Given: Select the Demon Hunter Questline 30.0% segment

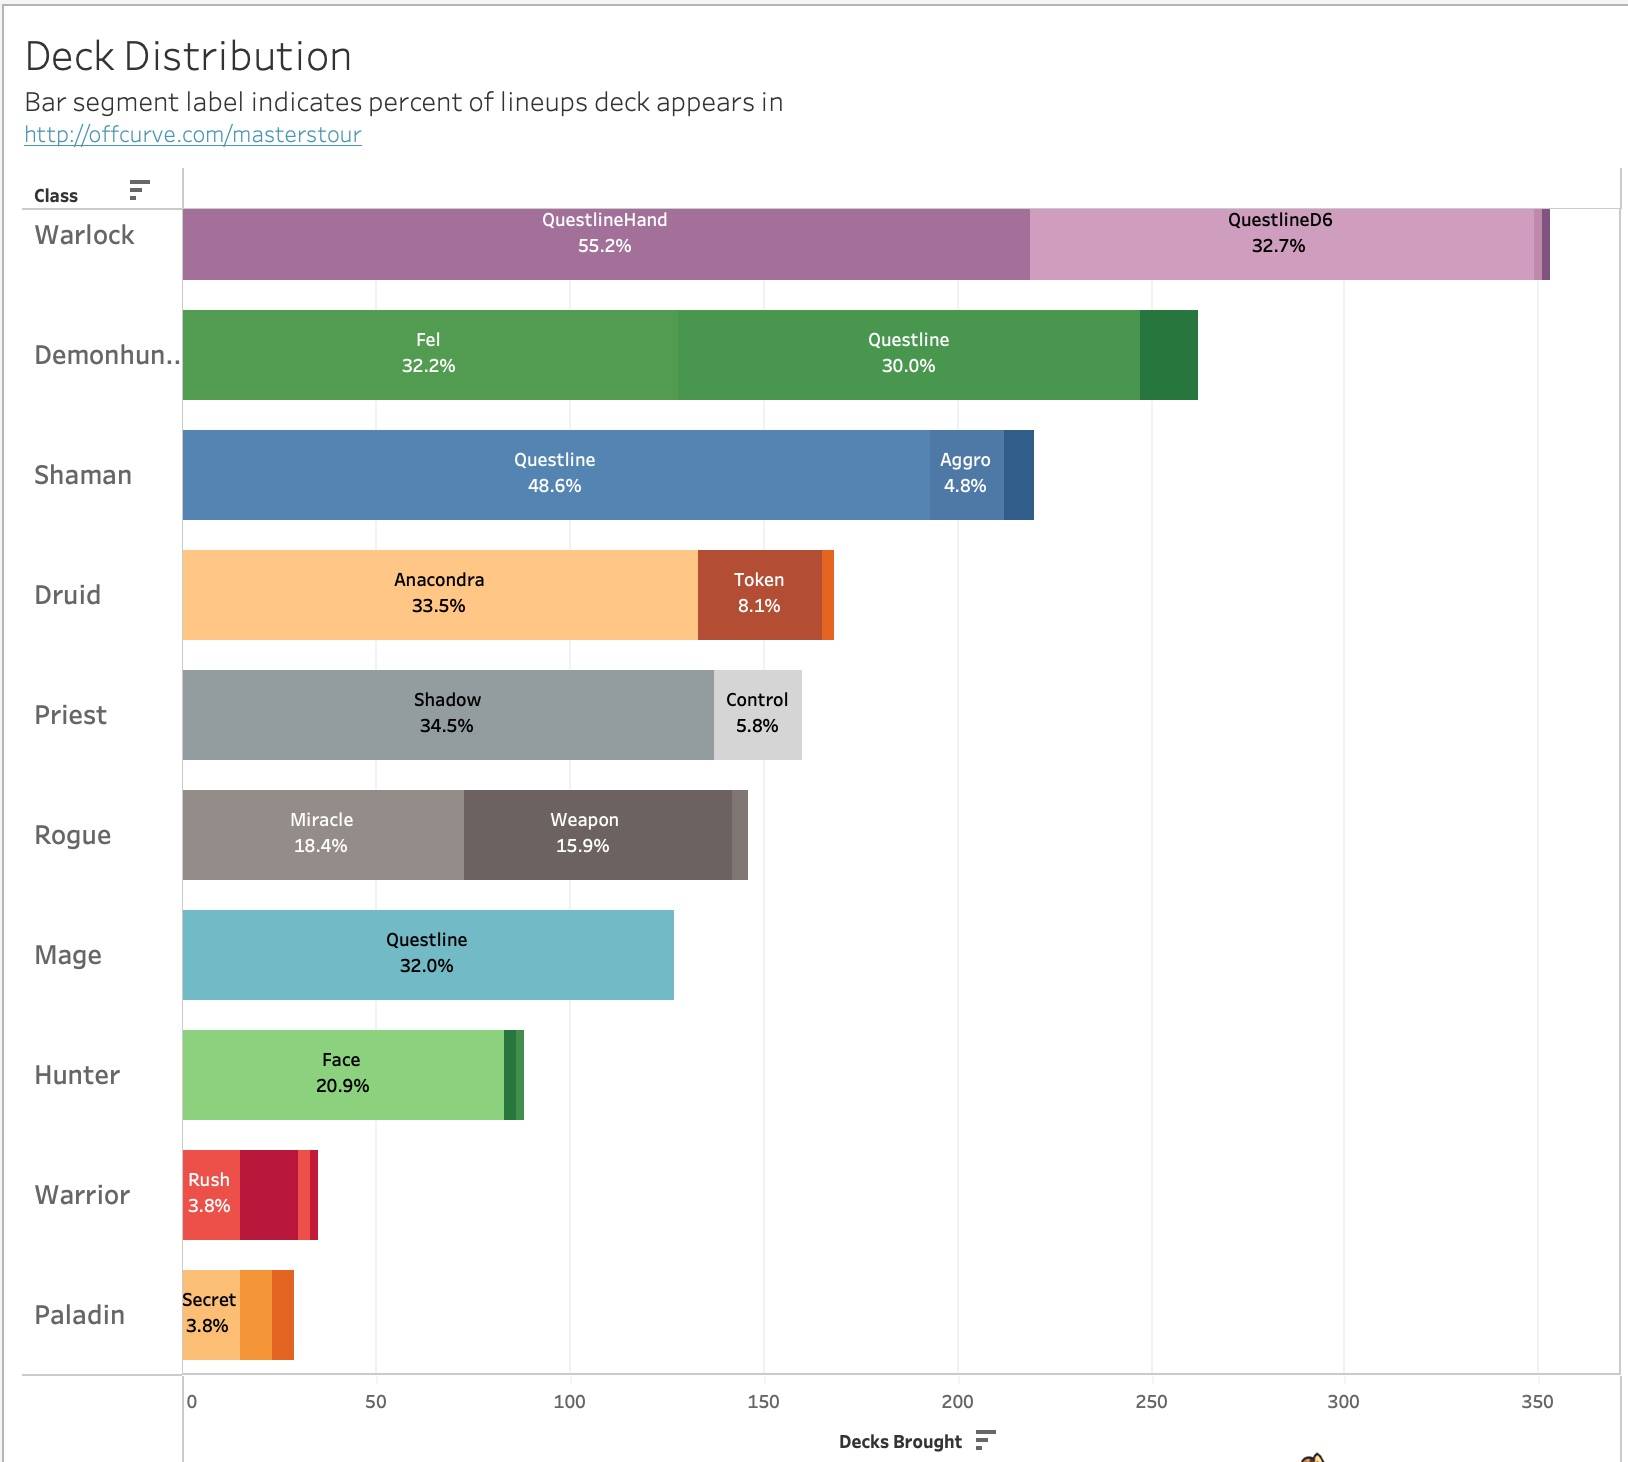Looking at the screenshot, I should 908,355.
